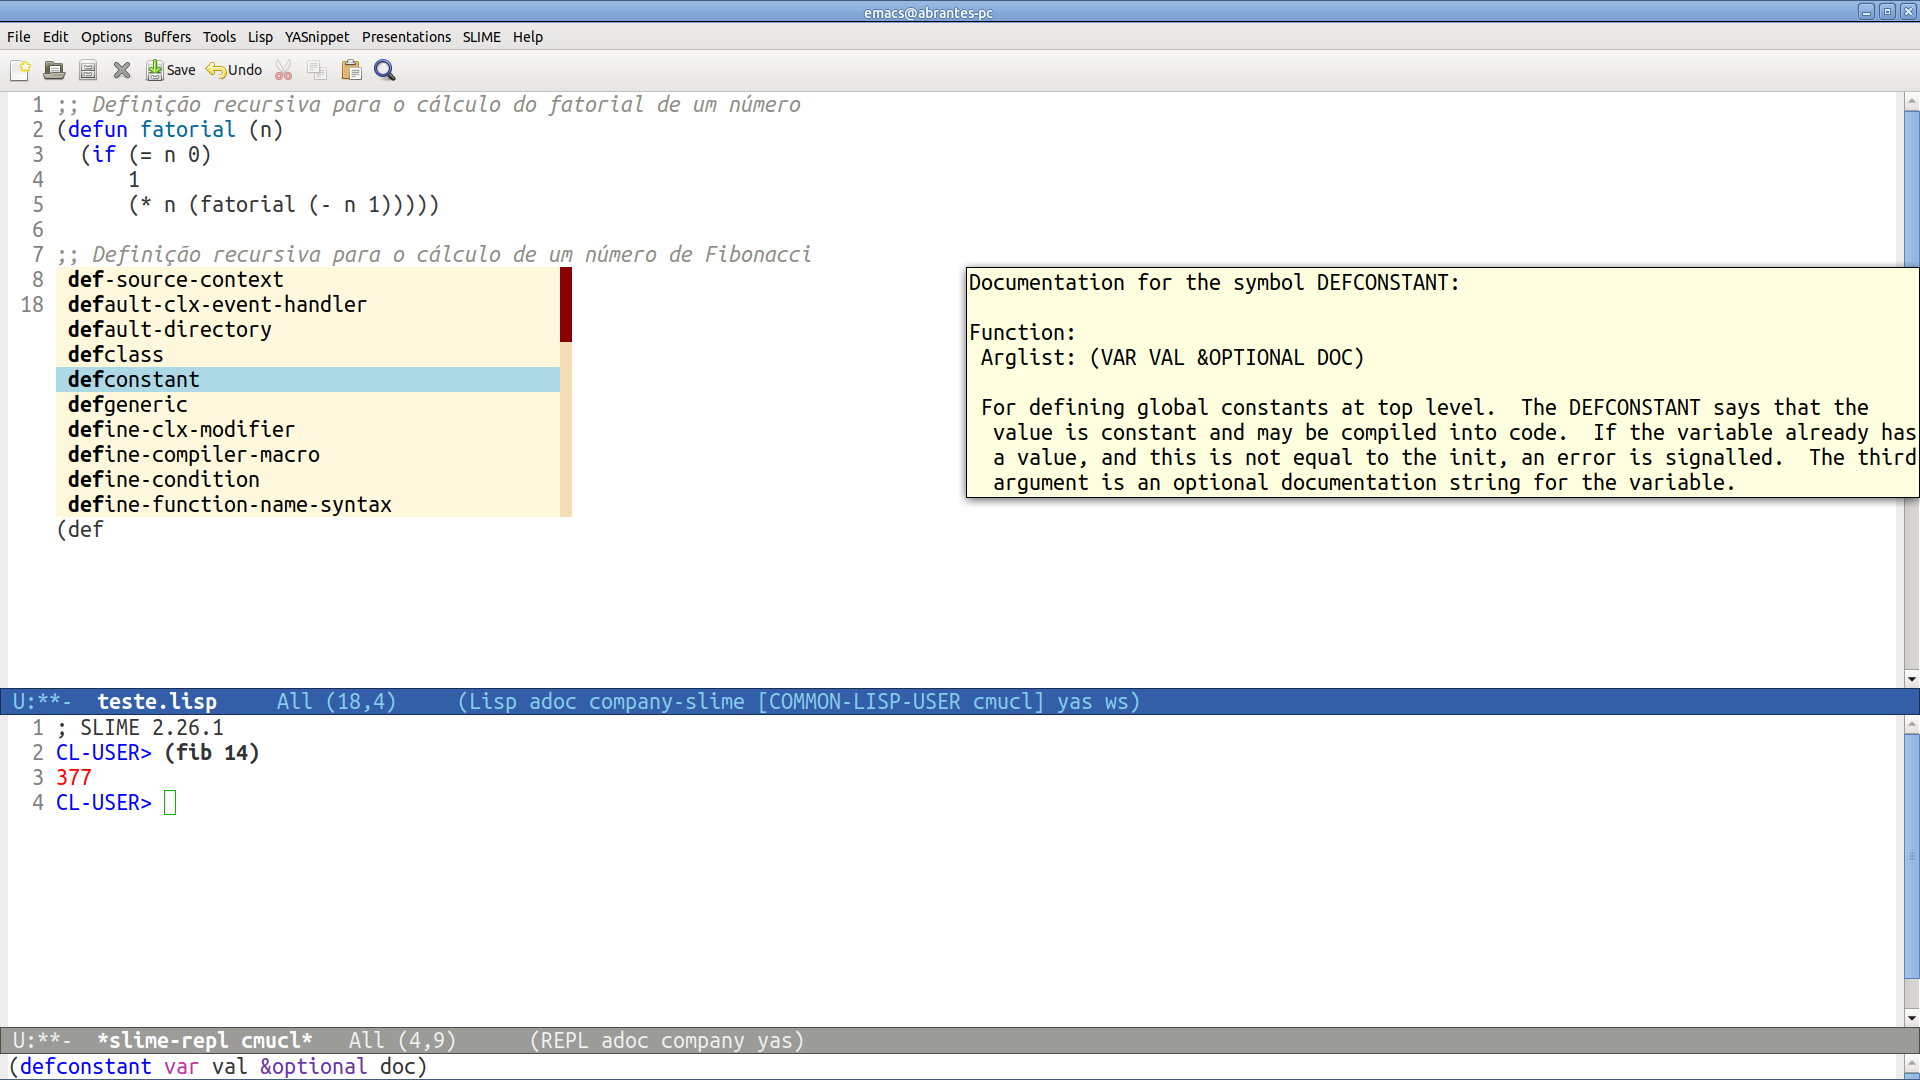Copy the selection
Viewport: 1920px width, 1080px height.
[x=316, y=70]
